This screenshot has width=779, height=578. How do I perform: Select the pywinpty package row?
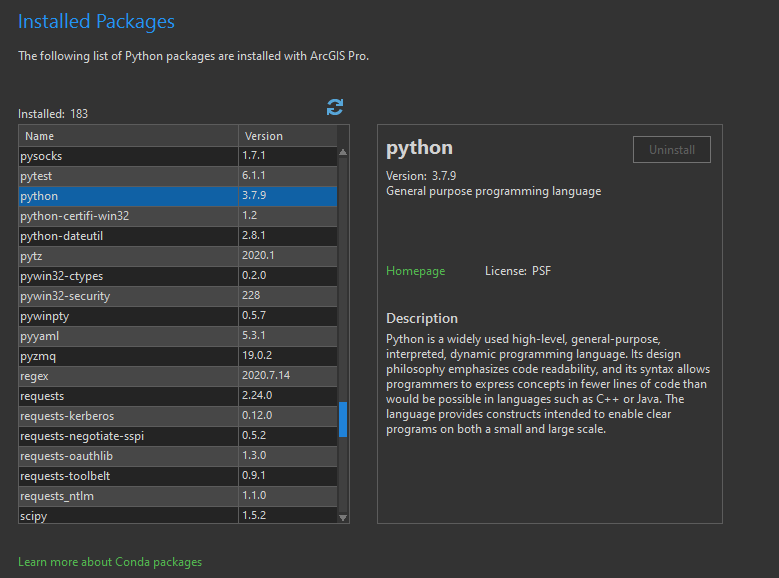[x=178, y=316]
